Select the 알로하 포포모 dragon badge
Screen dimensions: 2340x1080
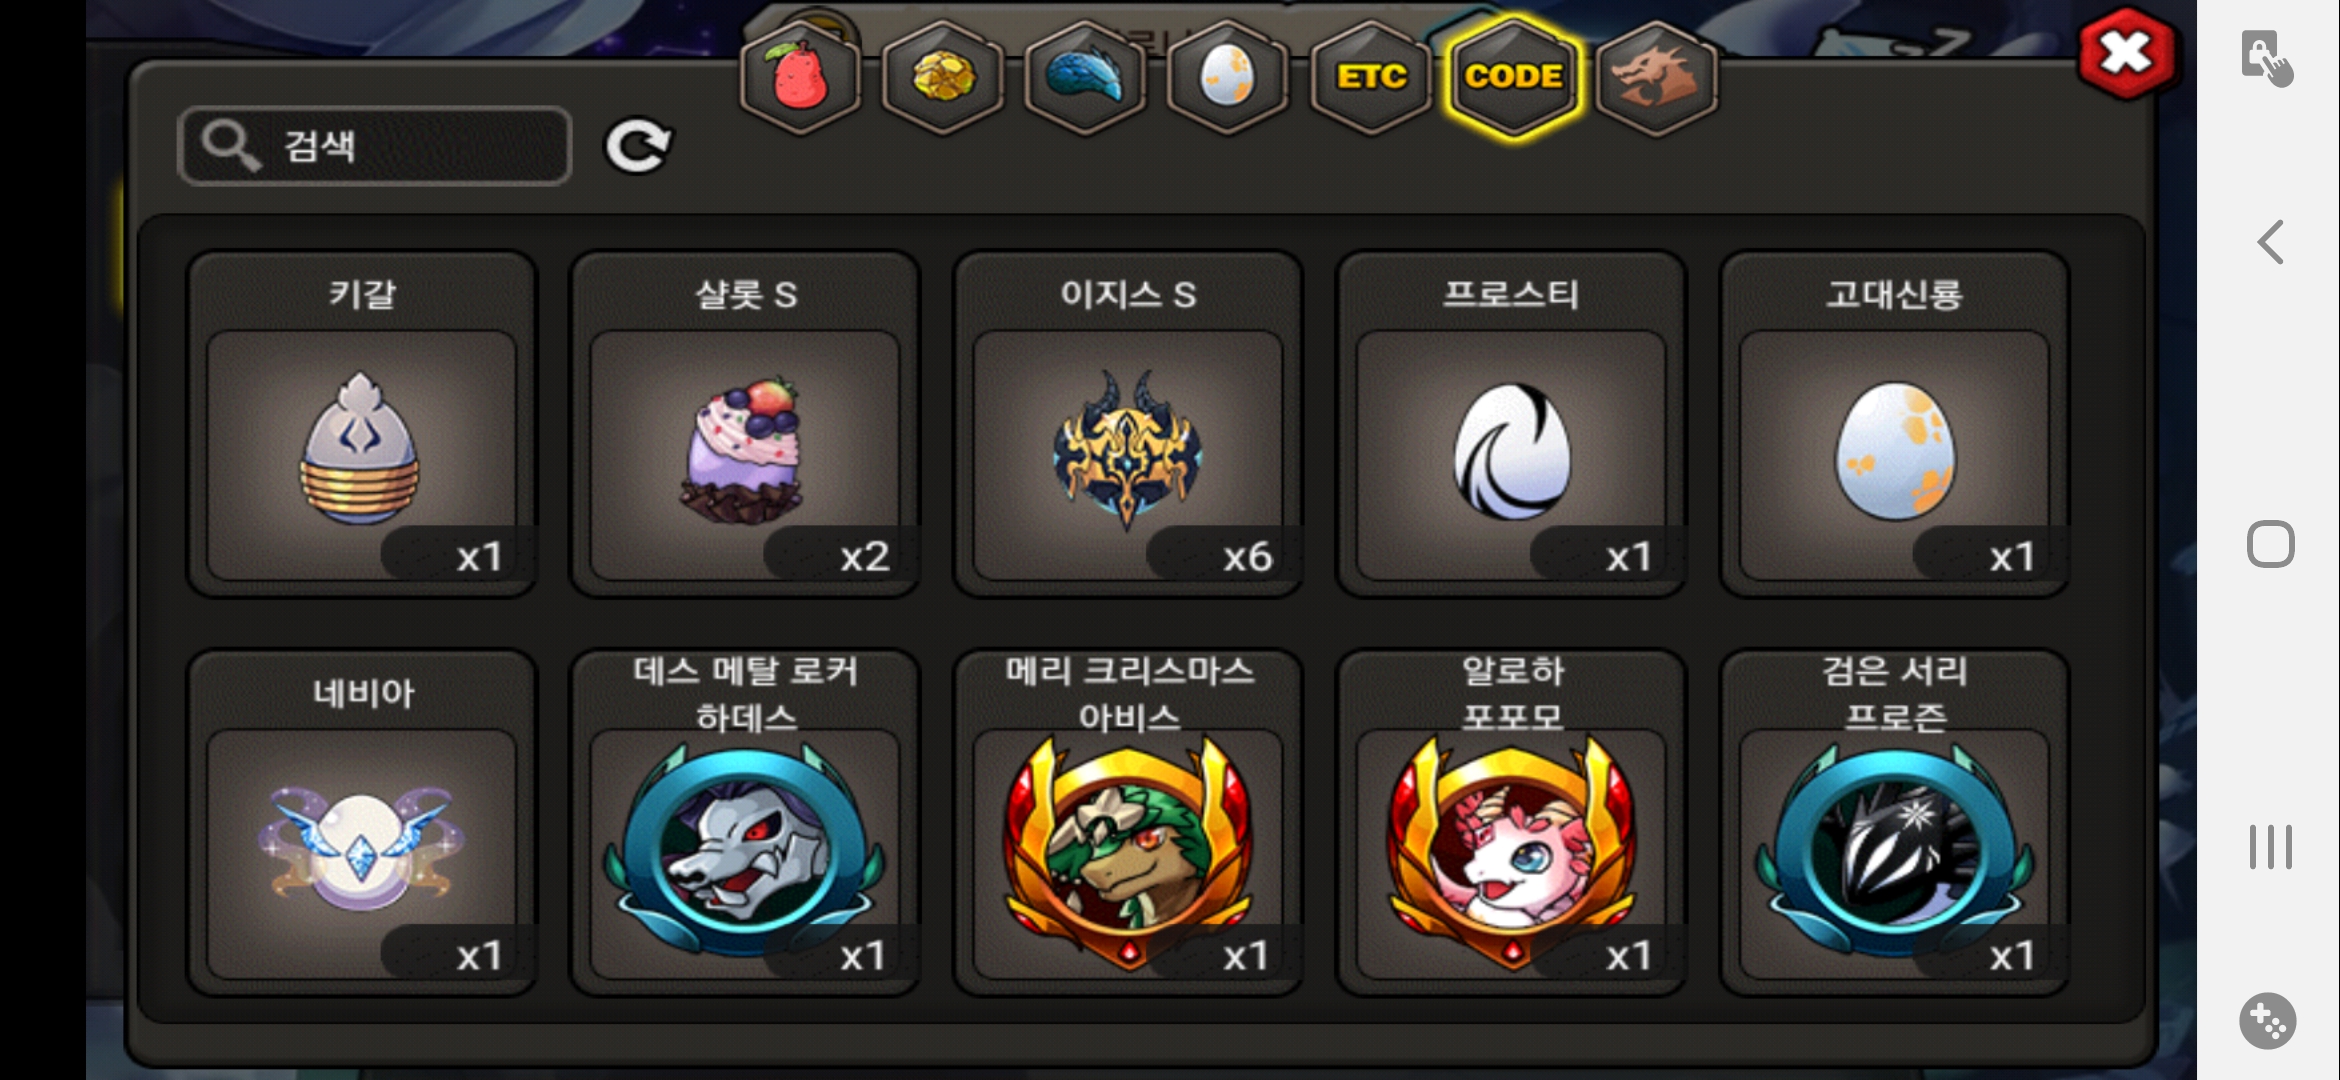click(1511, 822)
